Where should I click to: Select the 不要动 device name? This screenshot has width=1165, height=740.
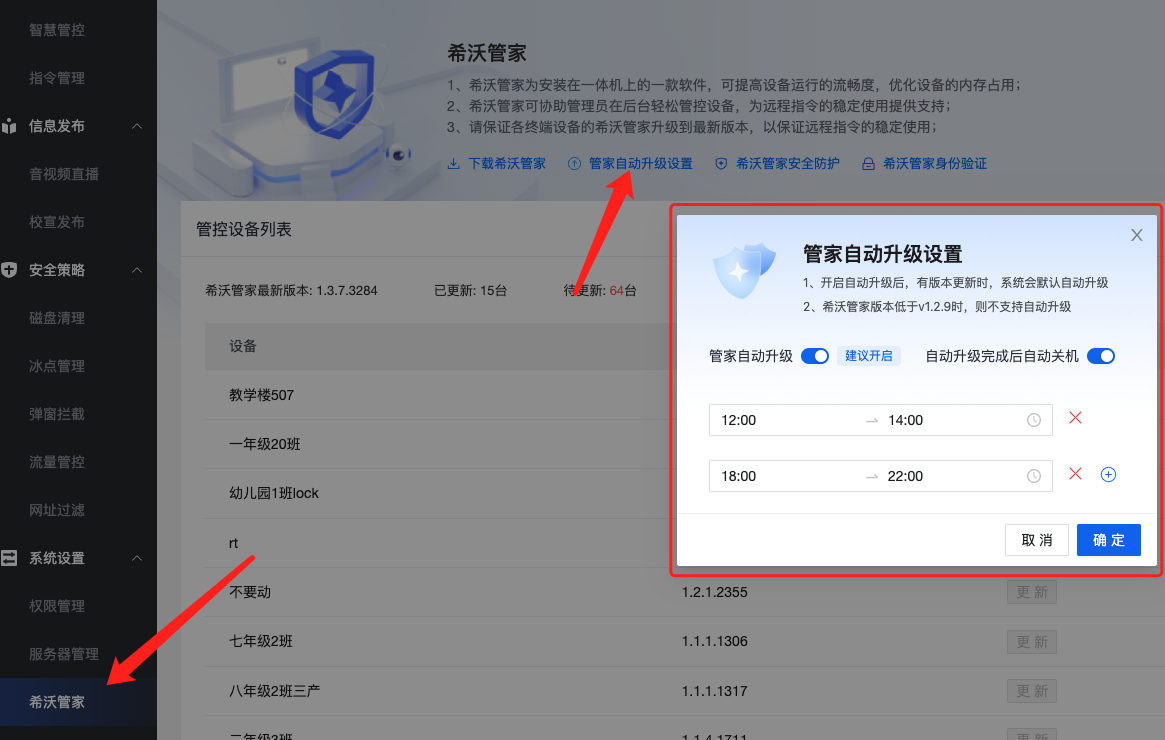pos(250,592)
